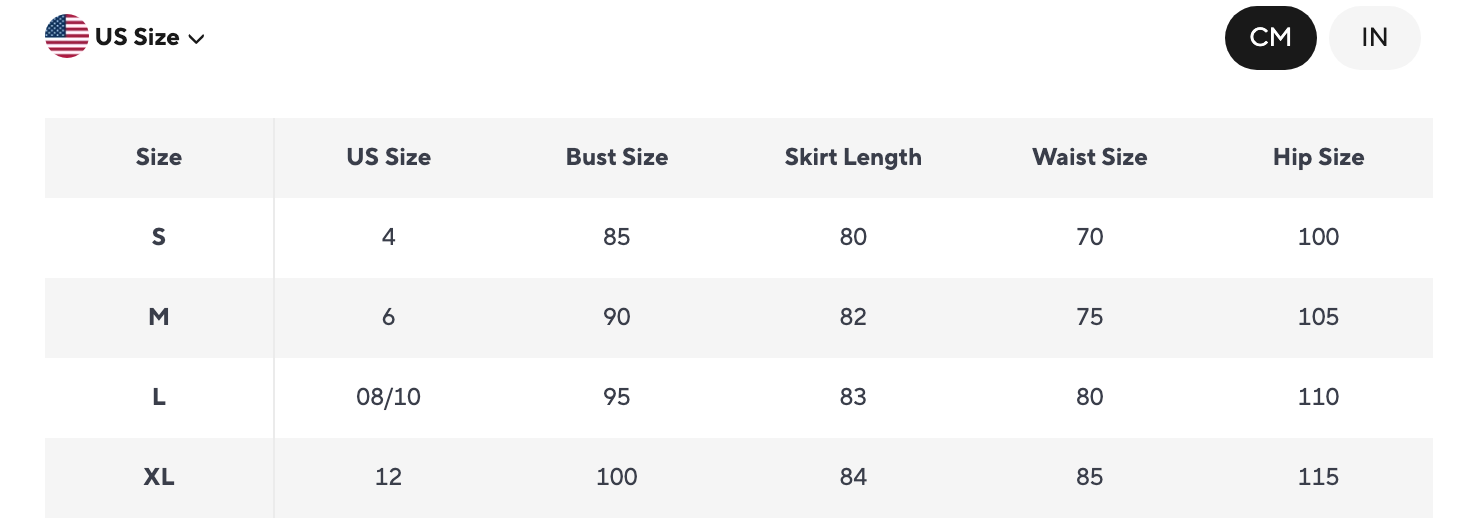Screen dimensions: 1462x532
Task: Click the US flag icon
Action: [67, 37]
